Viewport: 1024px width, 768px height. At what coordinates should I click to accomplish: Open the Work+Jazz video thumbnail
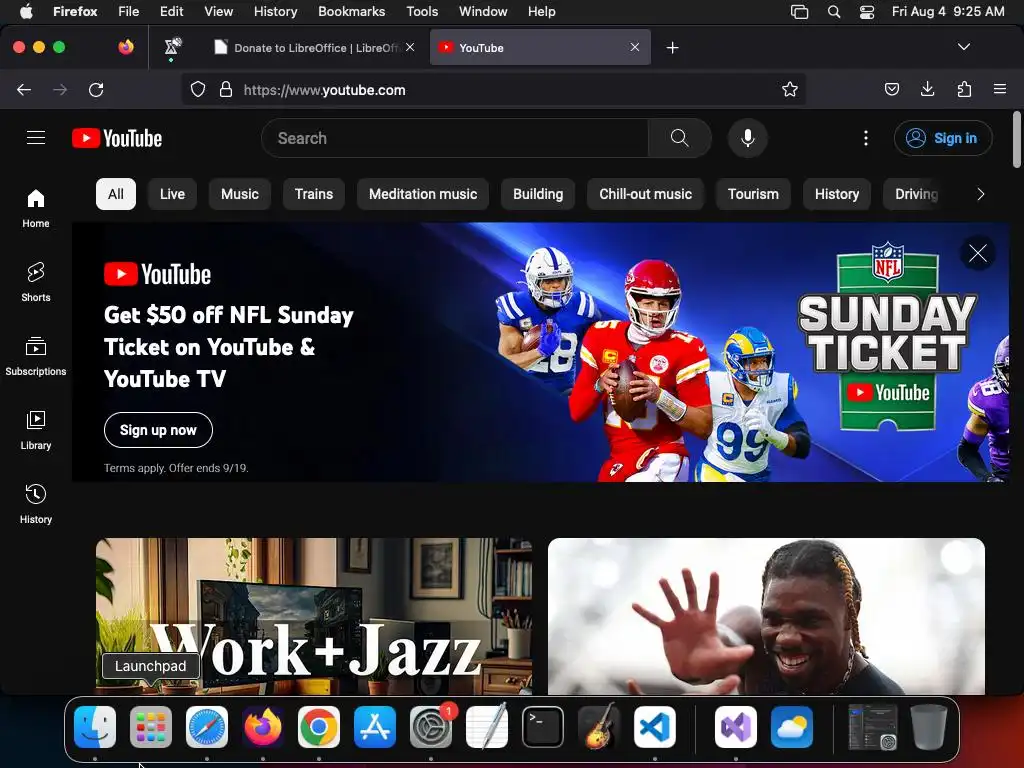pyautogui.click(x=313, y=616)
